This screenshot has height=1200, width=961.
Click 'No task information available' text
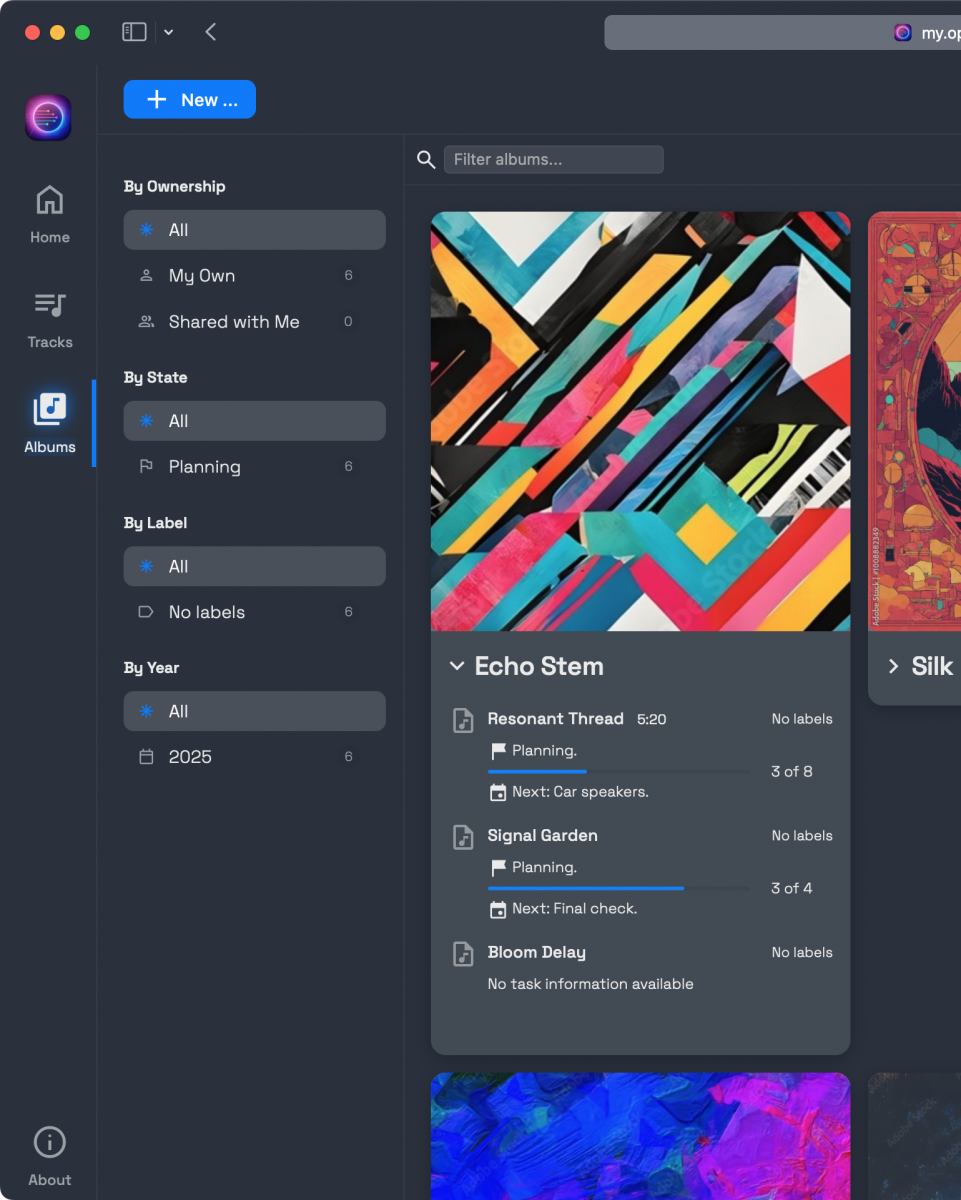pos(590,984)
